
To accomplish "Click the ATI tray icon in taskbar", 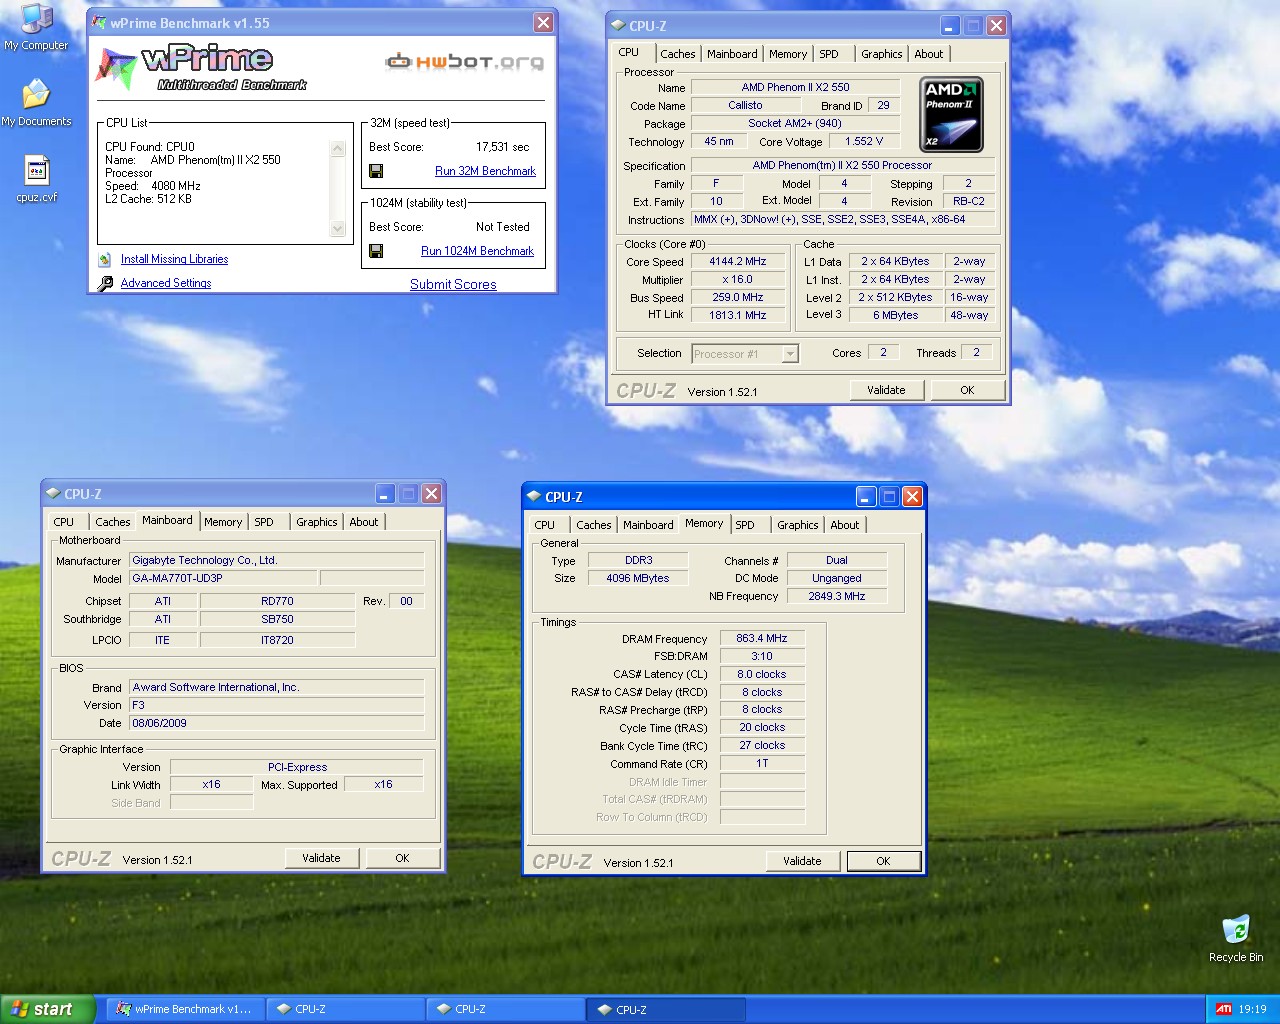I will (x=1223, y=1009).
